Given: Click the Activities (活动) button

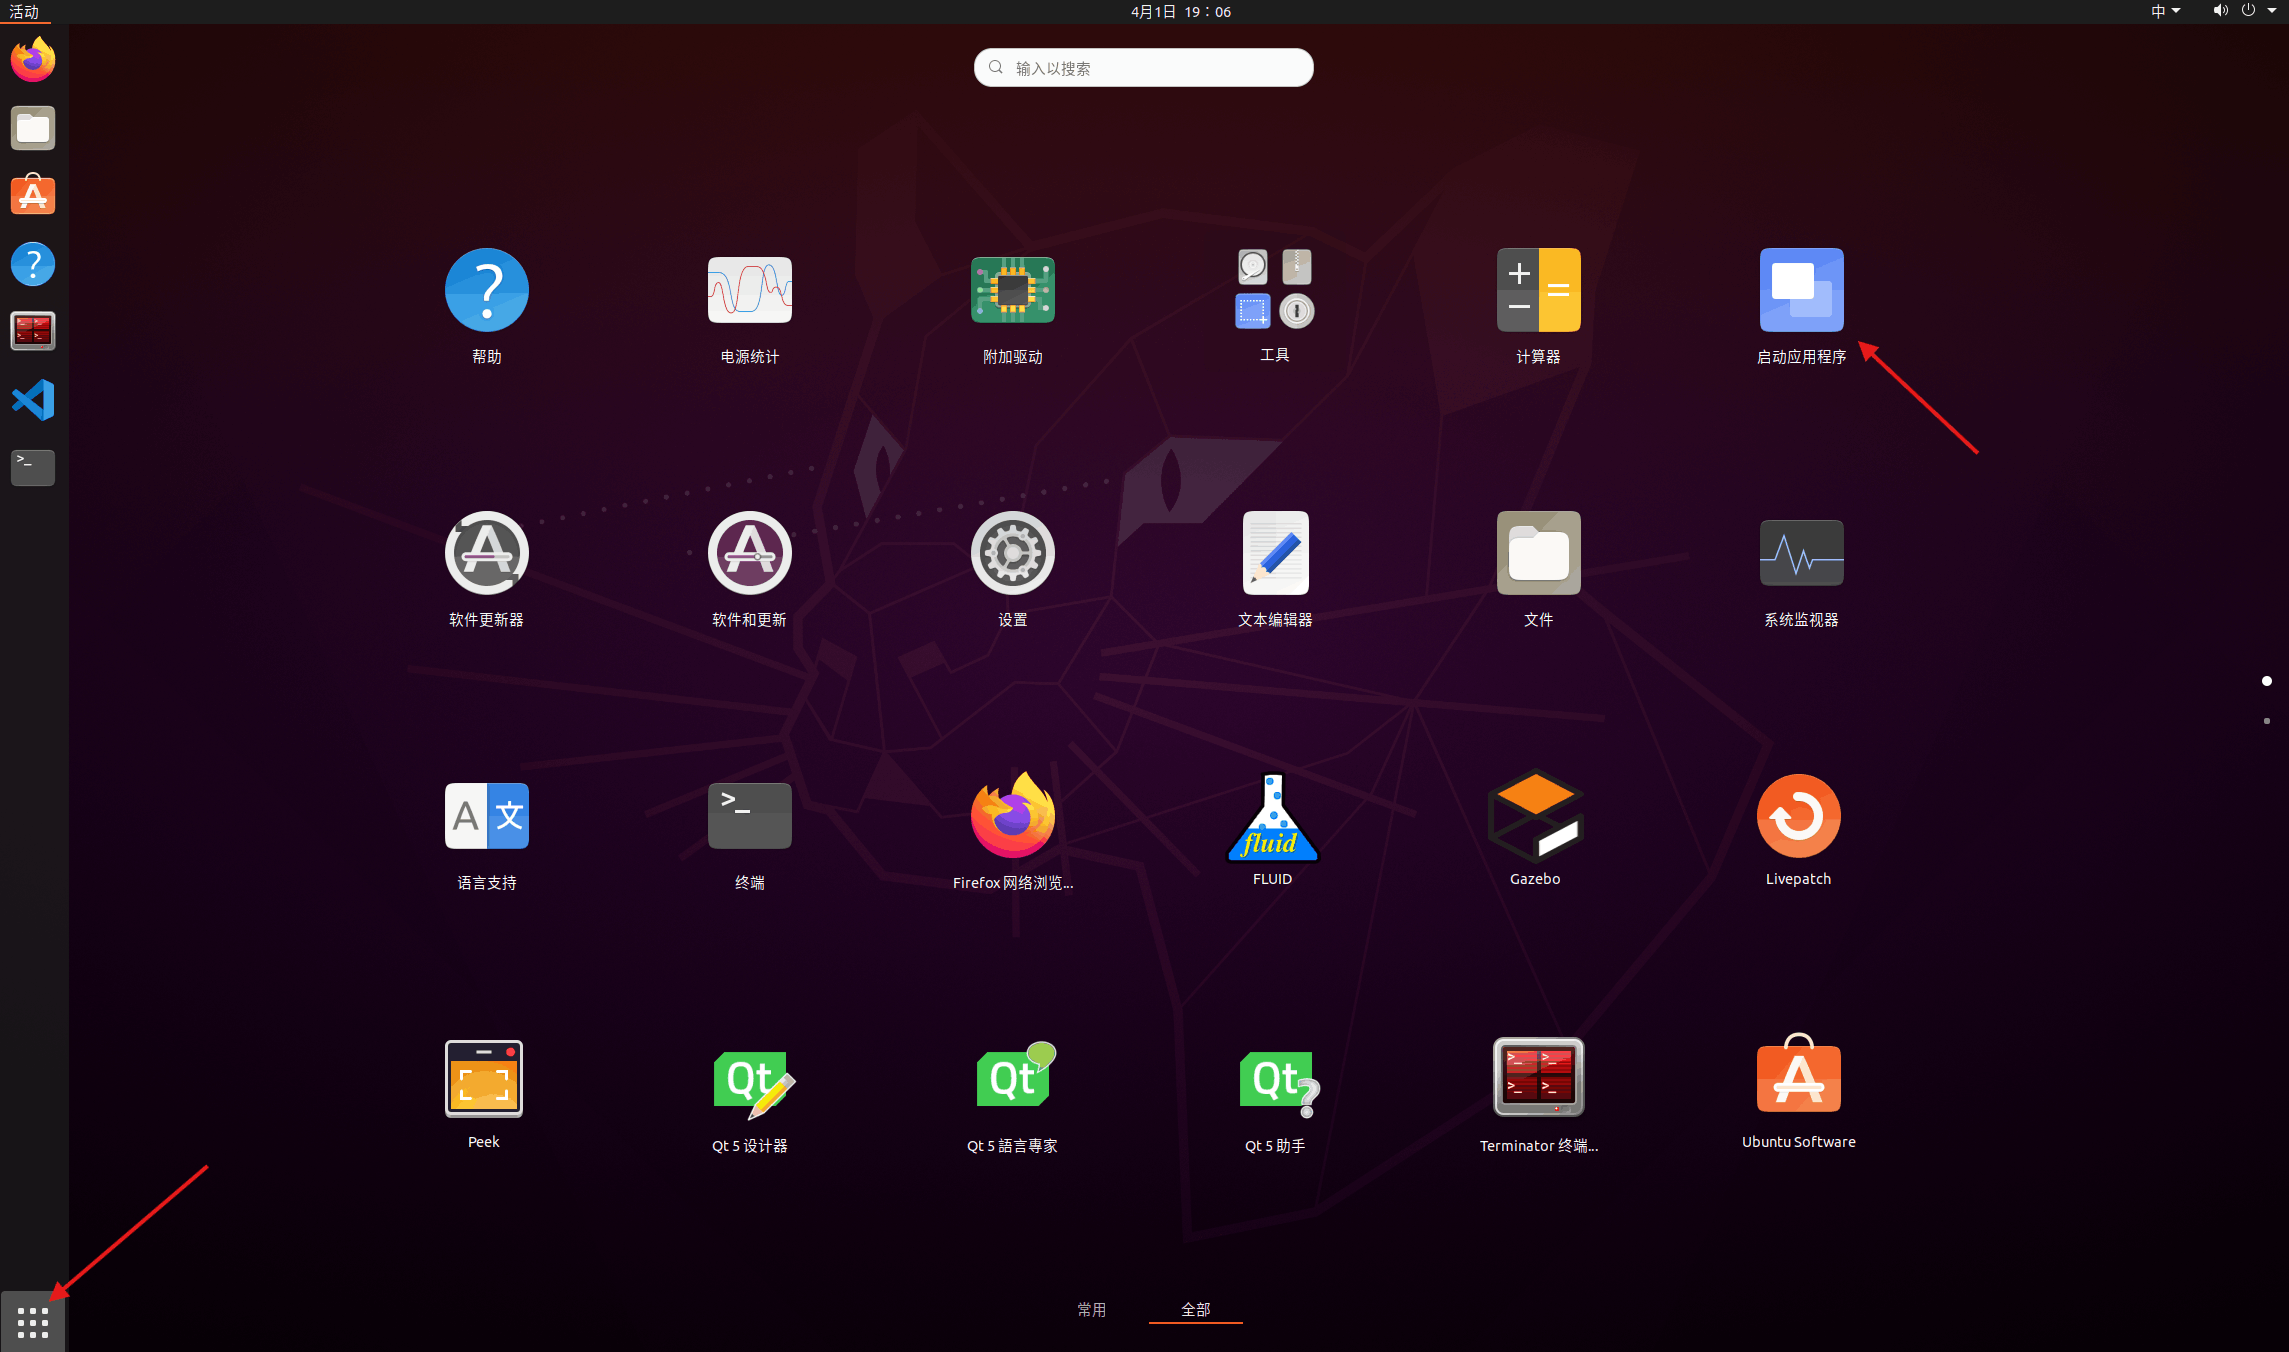Looking at the screenshot, I should point(24,11).
